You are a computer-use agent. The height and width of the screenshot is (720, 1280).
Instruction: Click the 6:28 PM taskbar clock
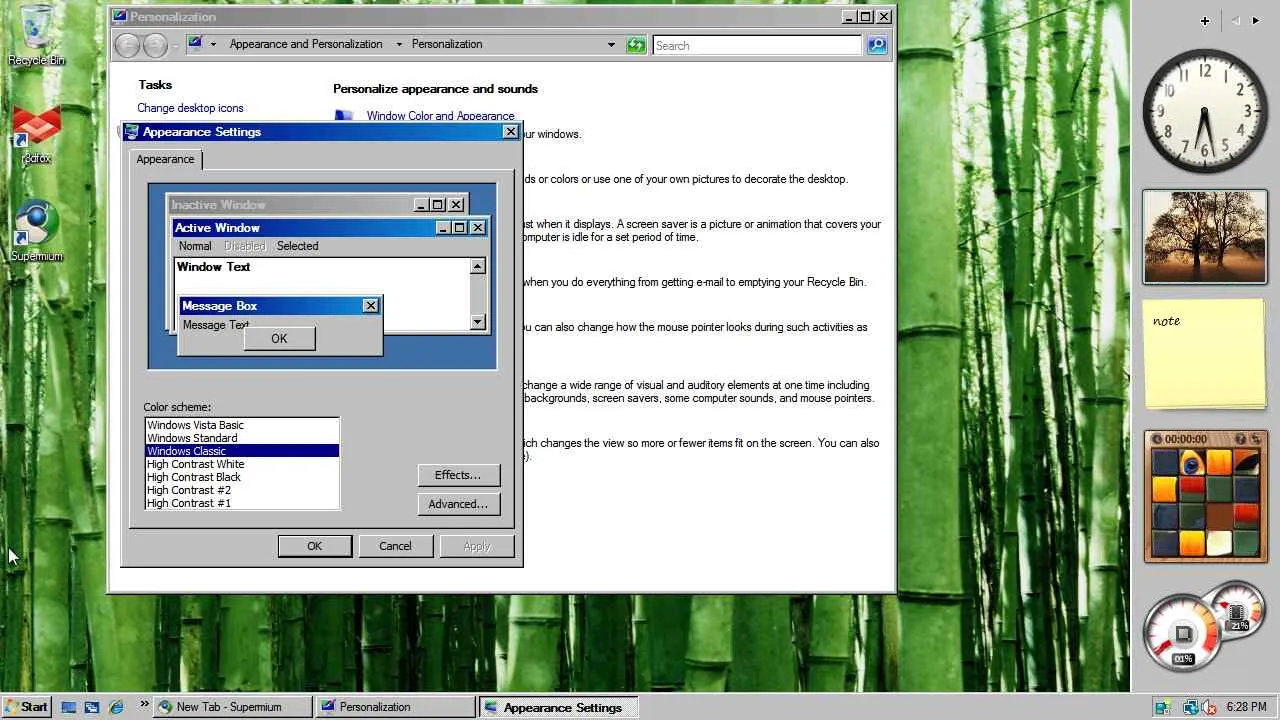click(x=1246, y=707)
